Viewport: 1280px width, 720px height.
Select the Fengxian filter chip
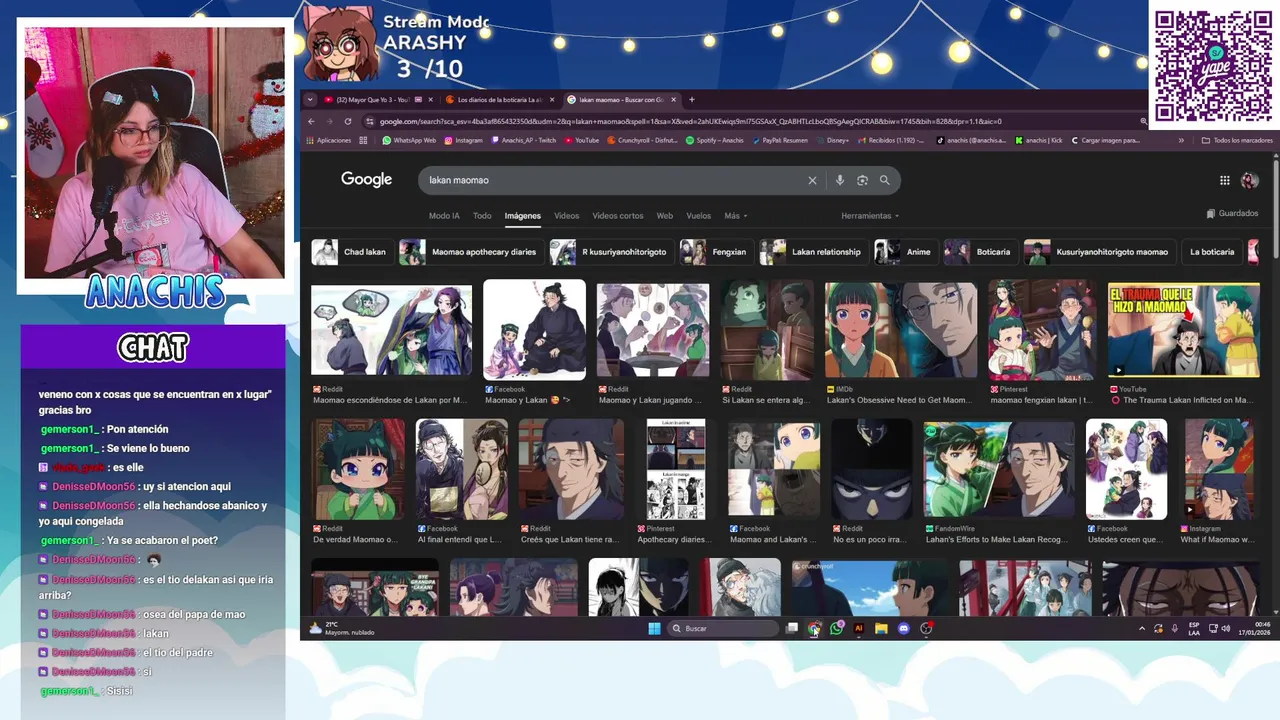pos(716,252)
